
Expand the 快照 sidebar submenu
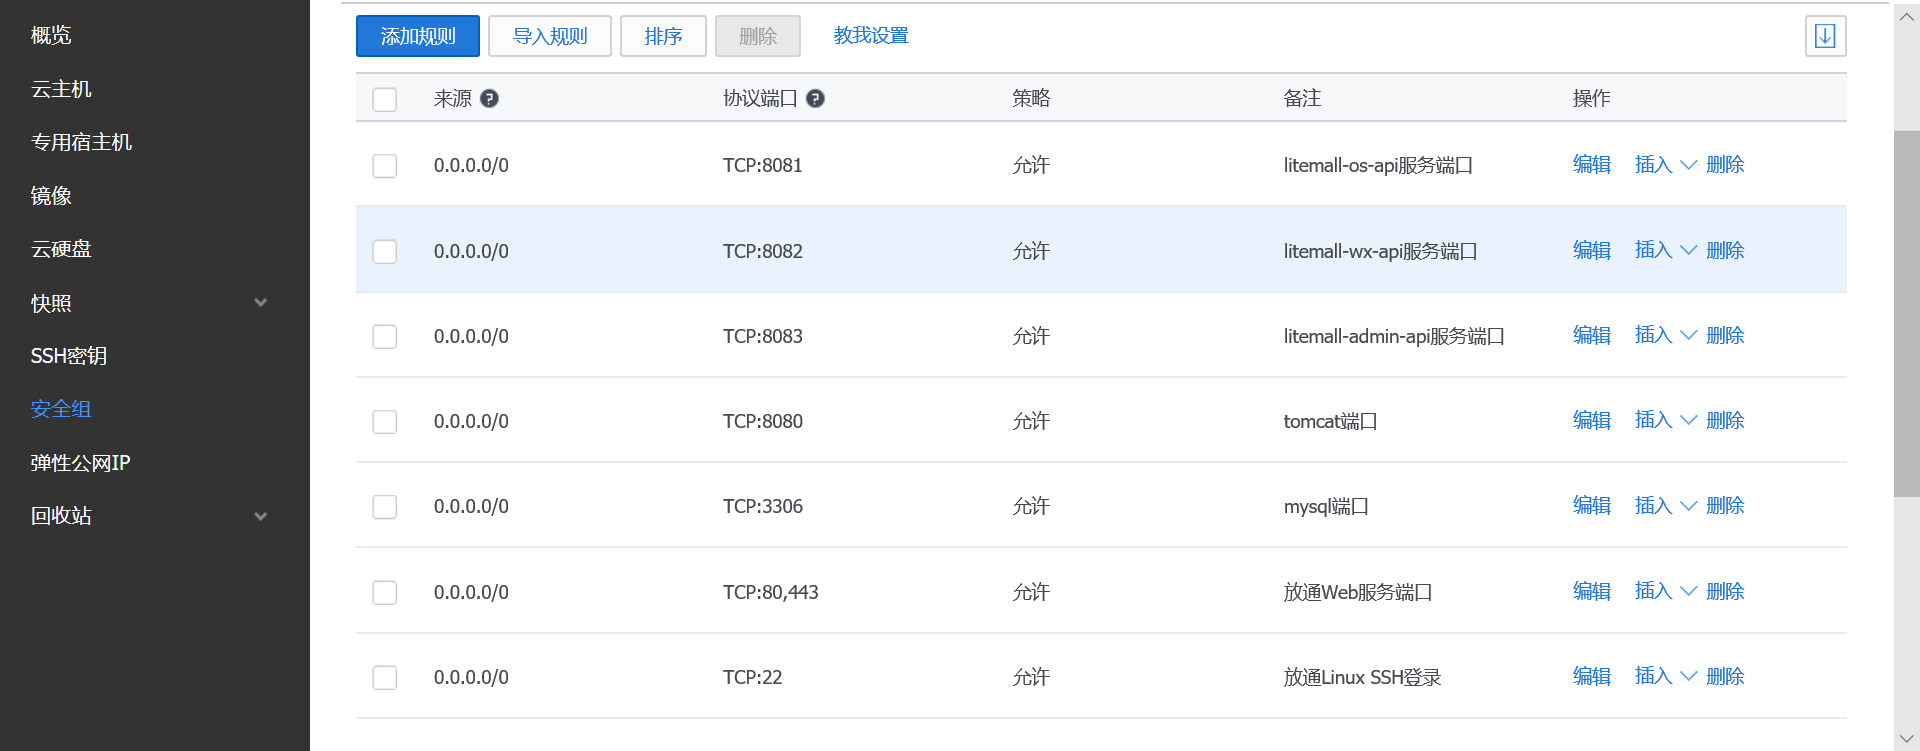click(260, 303)
